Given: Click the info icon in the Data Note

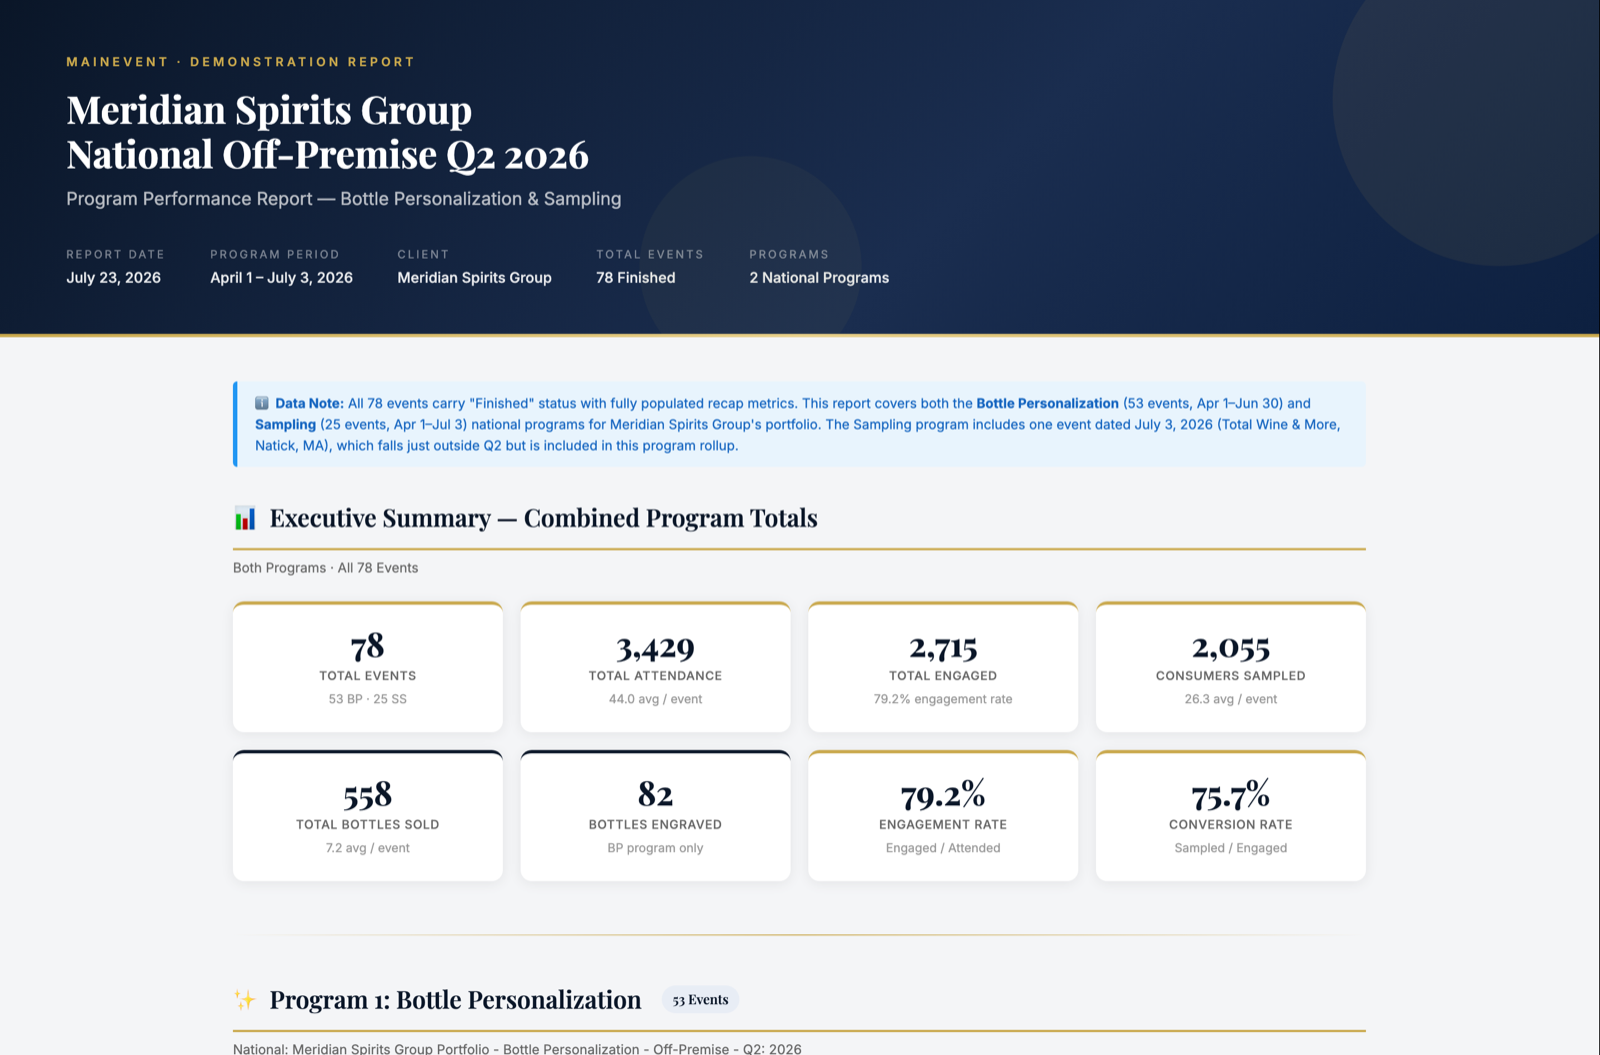Looking at the screenshot, I should tap(262, 403).
